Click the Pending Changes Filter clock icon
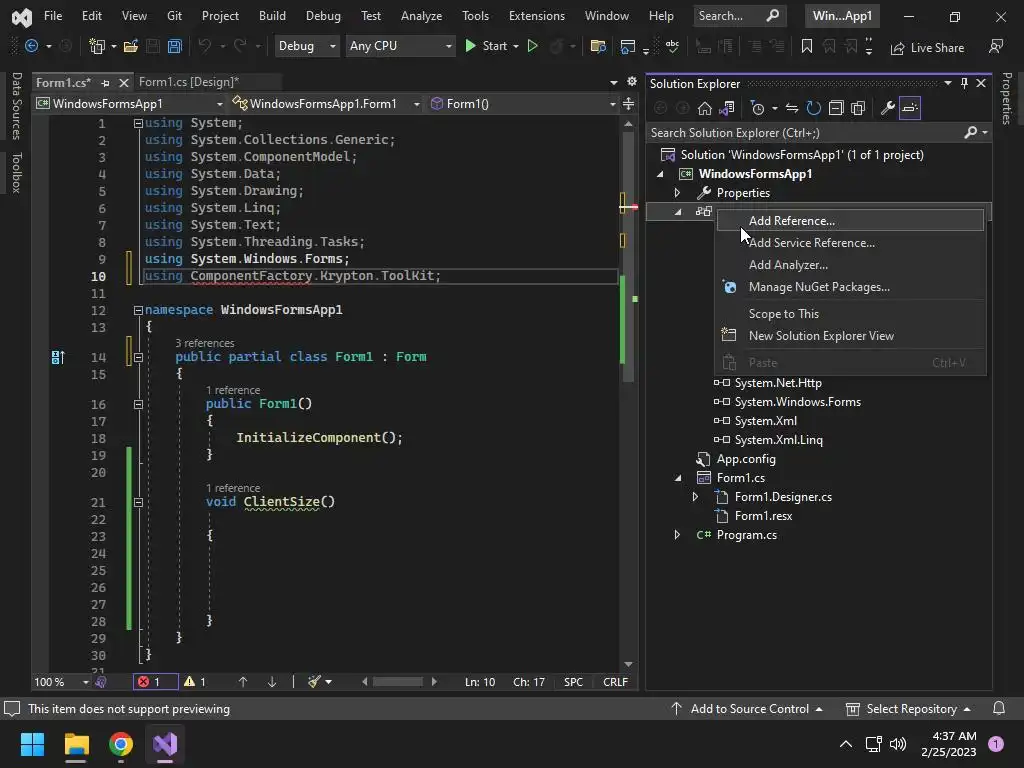The height and width of the screenshot is (768, 1024). tap(758, 108)
